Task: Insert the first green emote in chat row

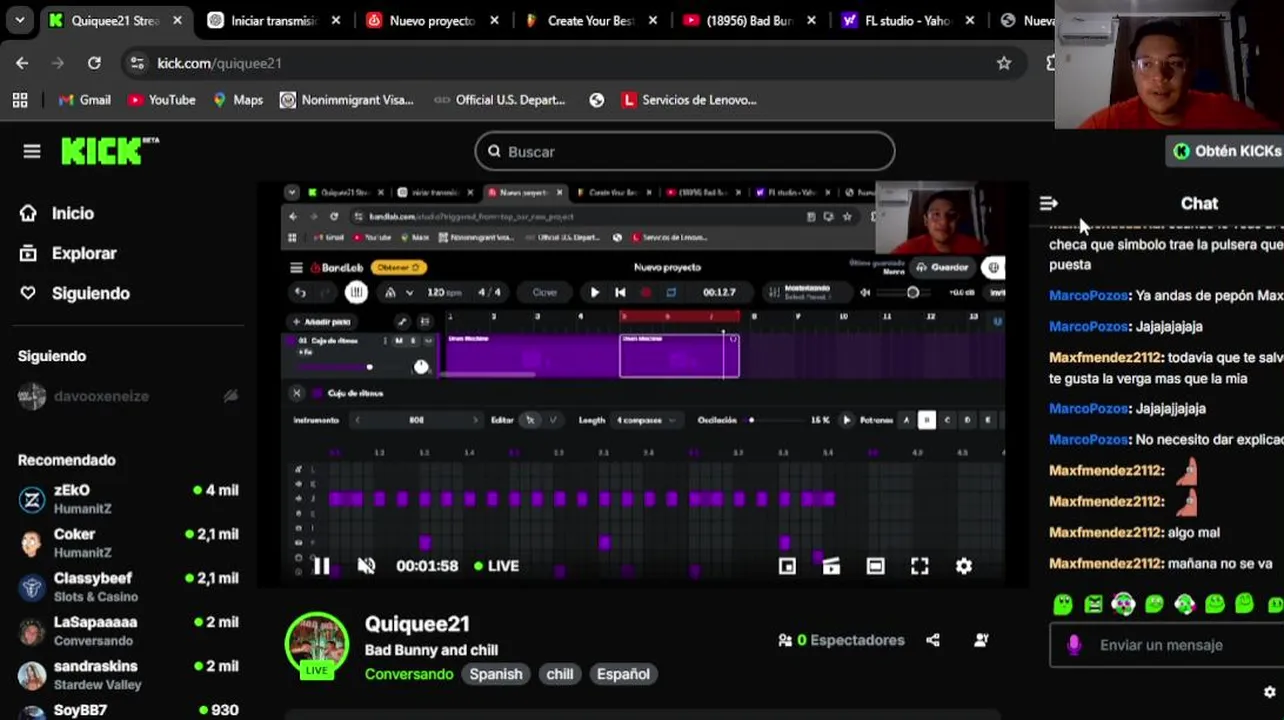Action: click(1063, 604)
